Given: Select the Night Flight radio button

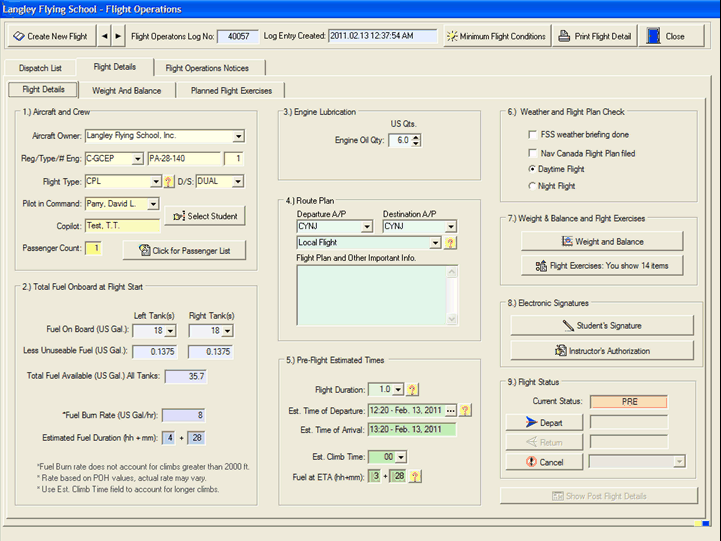Looking at the screenshot, I should (532, 186).
